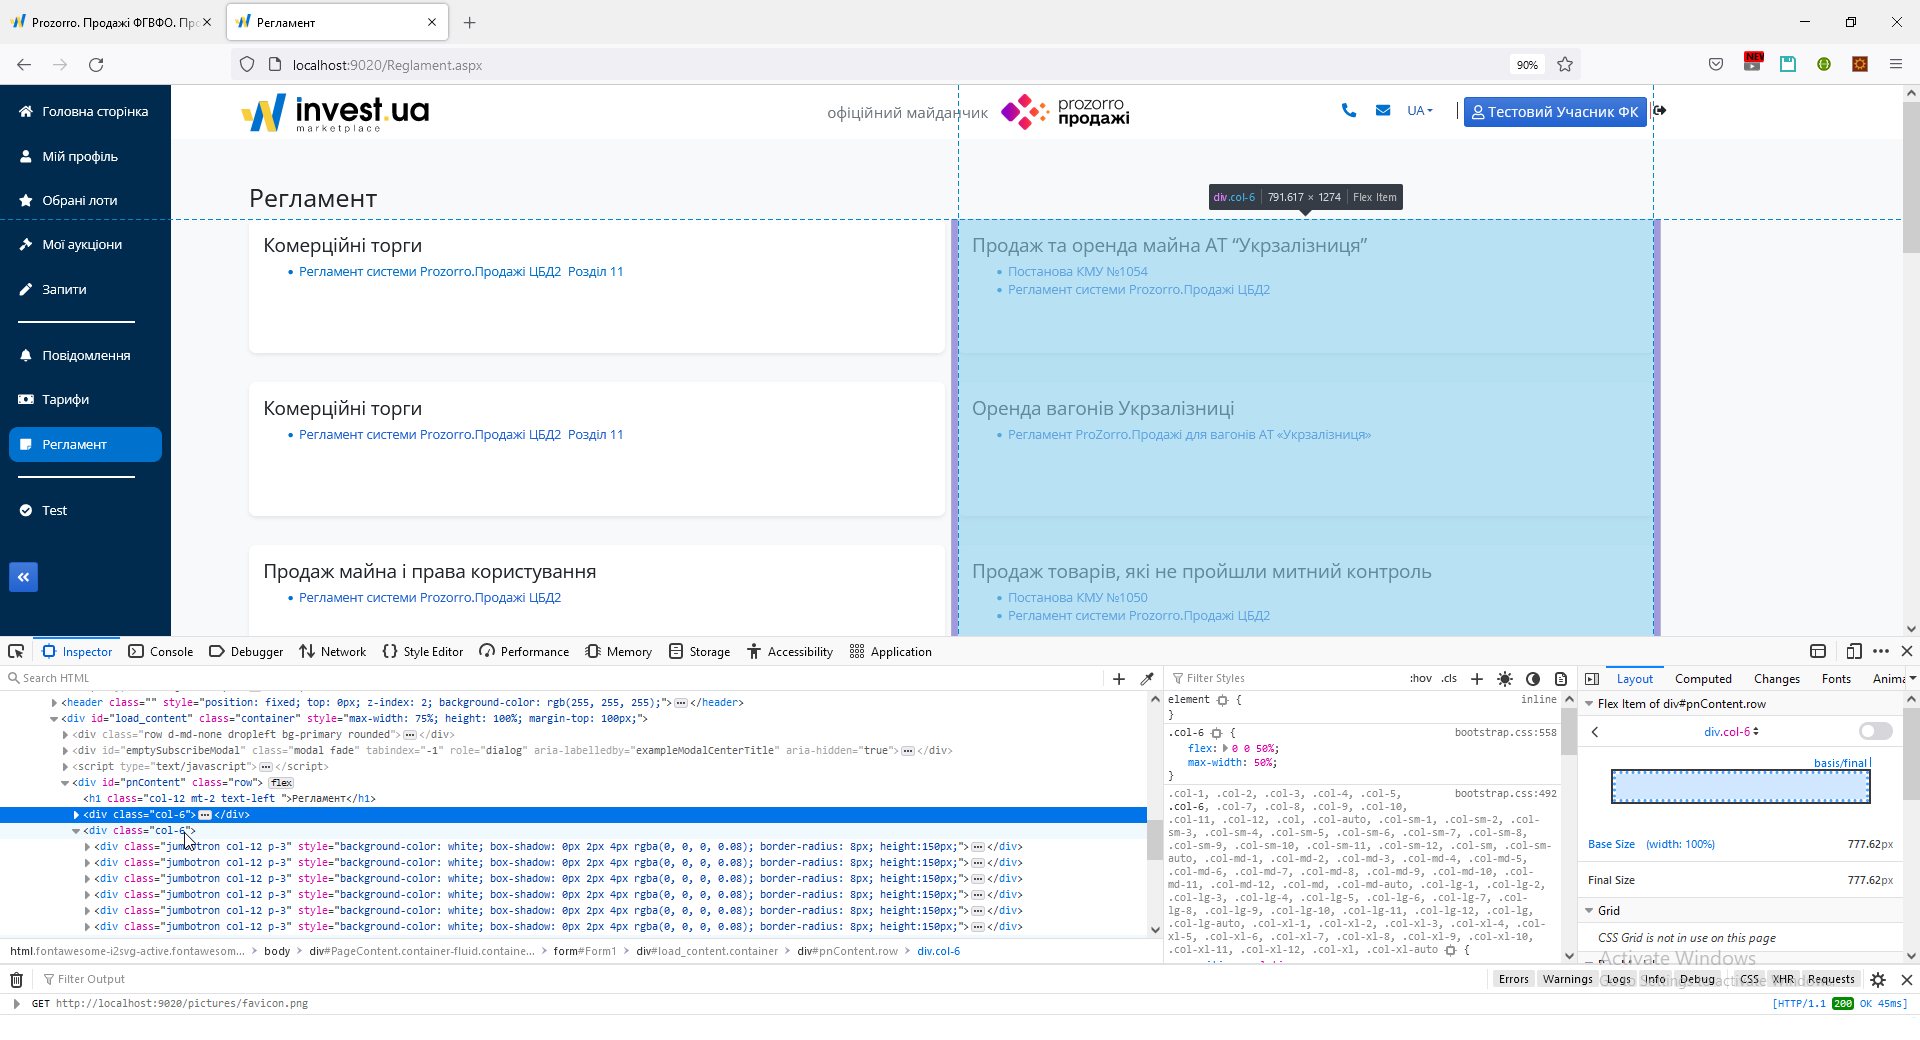
Task: Clear the web console with trash icon
Action: 16,979
